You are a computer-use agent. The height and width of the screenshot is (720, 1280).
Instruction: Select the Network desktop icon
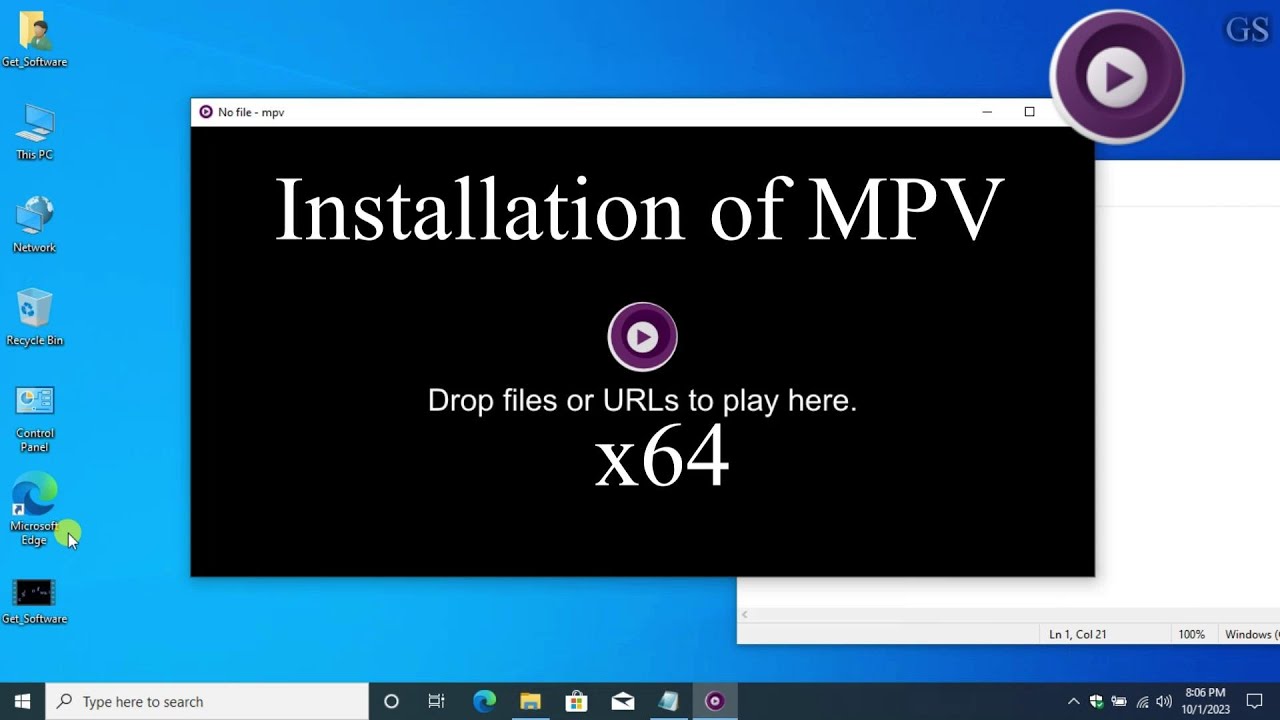(x=34, y=224)
